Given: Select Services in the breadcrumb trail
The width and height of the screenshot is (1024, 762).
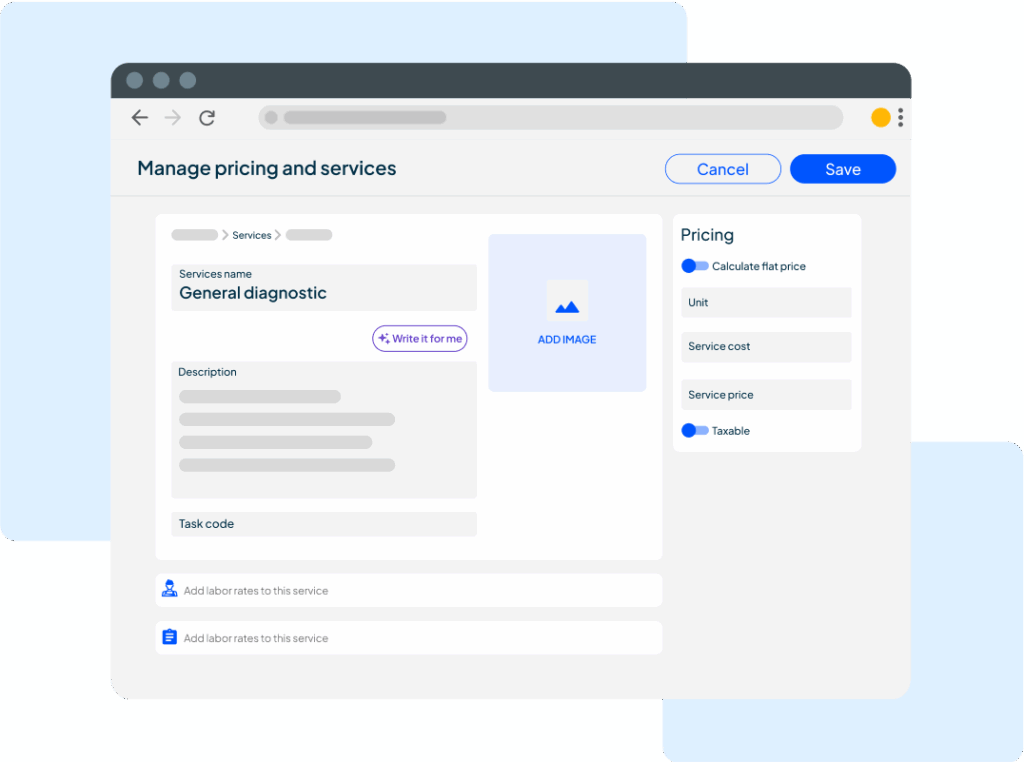Looking at the screenshot, I should [x=252, y=234].
